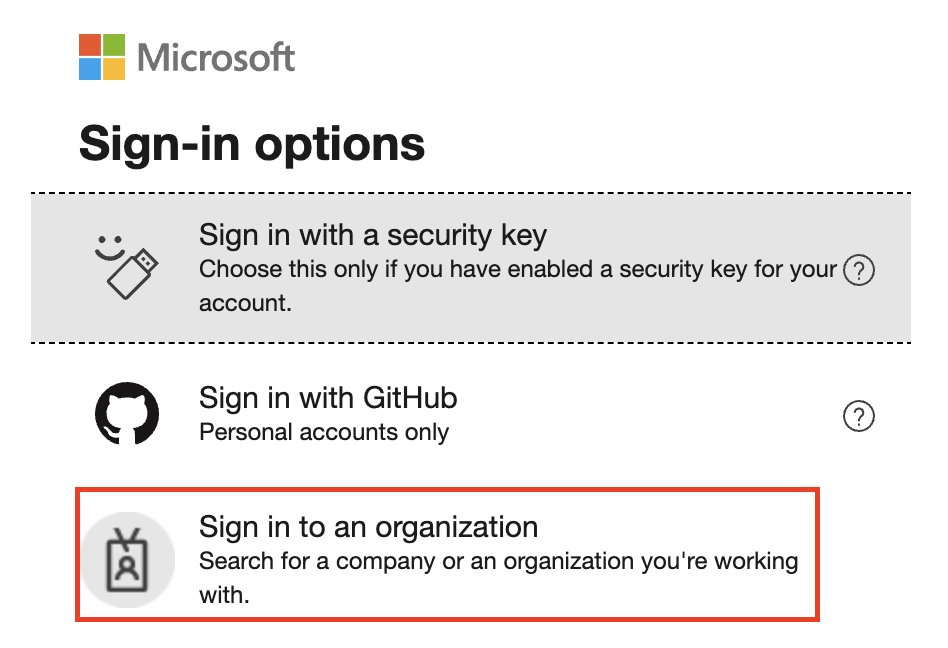Click the red square in the Microsoft logo

pos(88,45)
